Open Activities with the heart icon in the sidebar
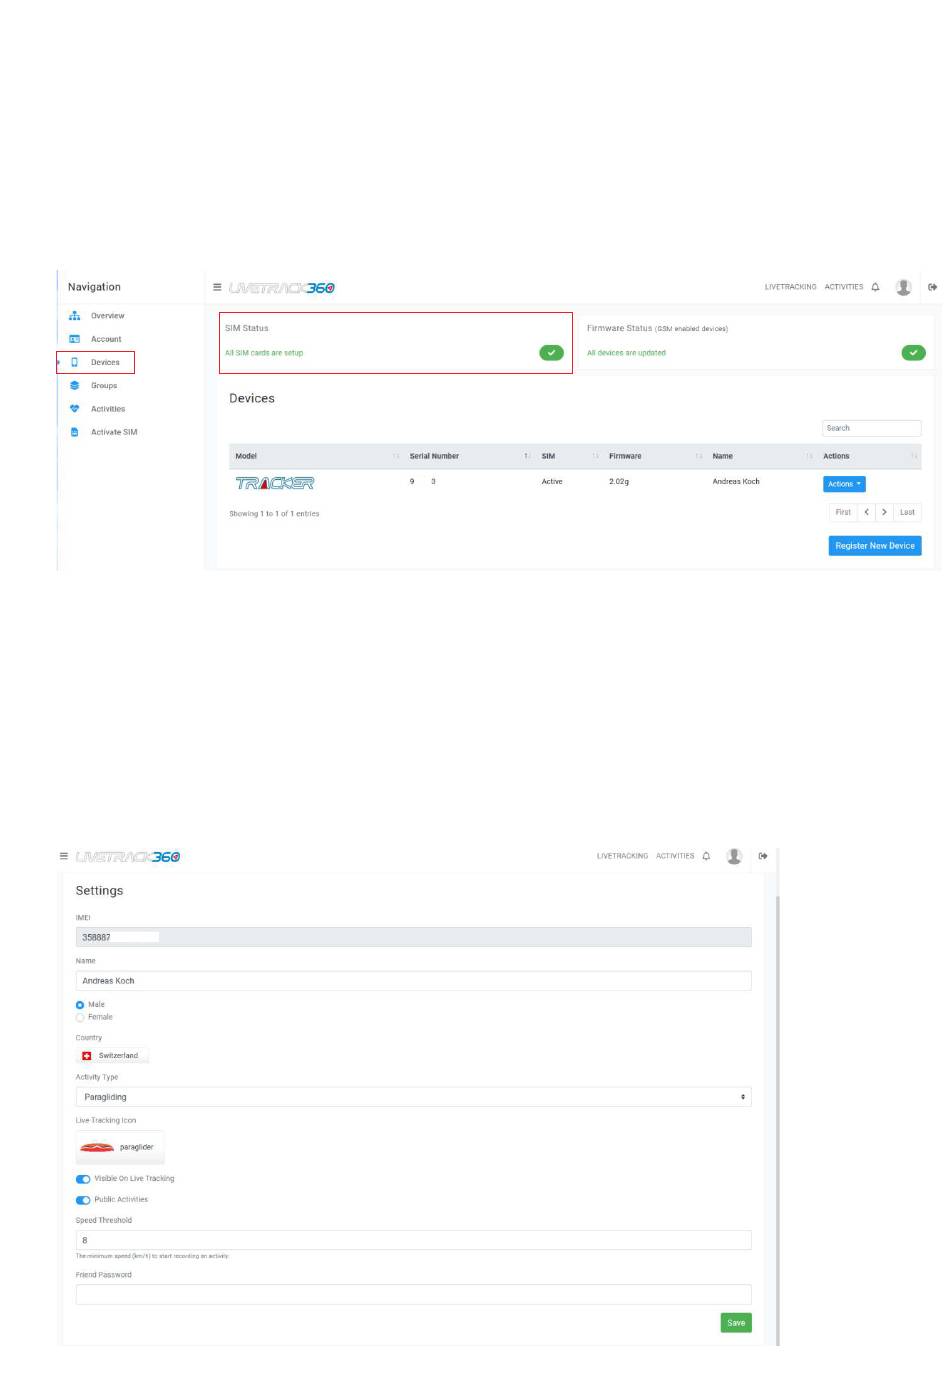 107,409
